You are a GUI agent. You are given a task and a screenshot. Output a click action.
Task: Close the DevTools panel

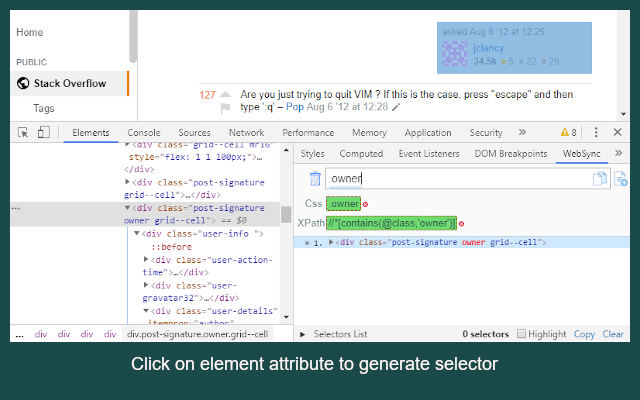(x=617, y=132)
